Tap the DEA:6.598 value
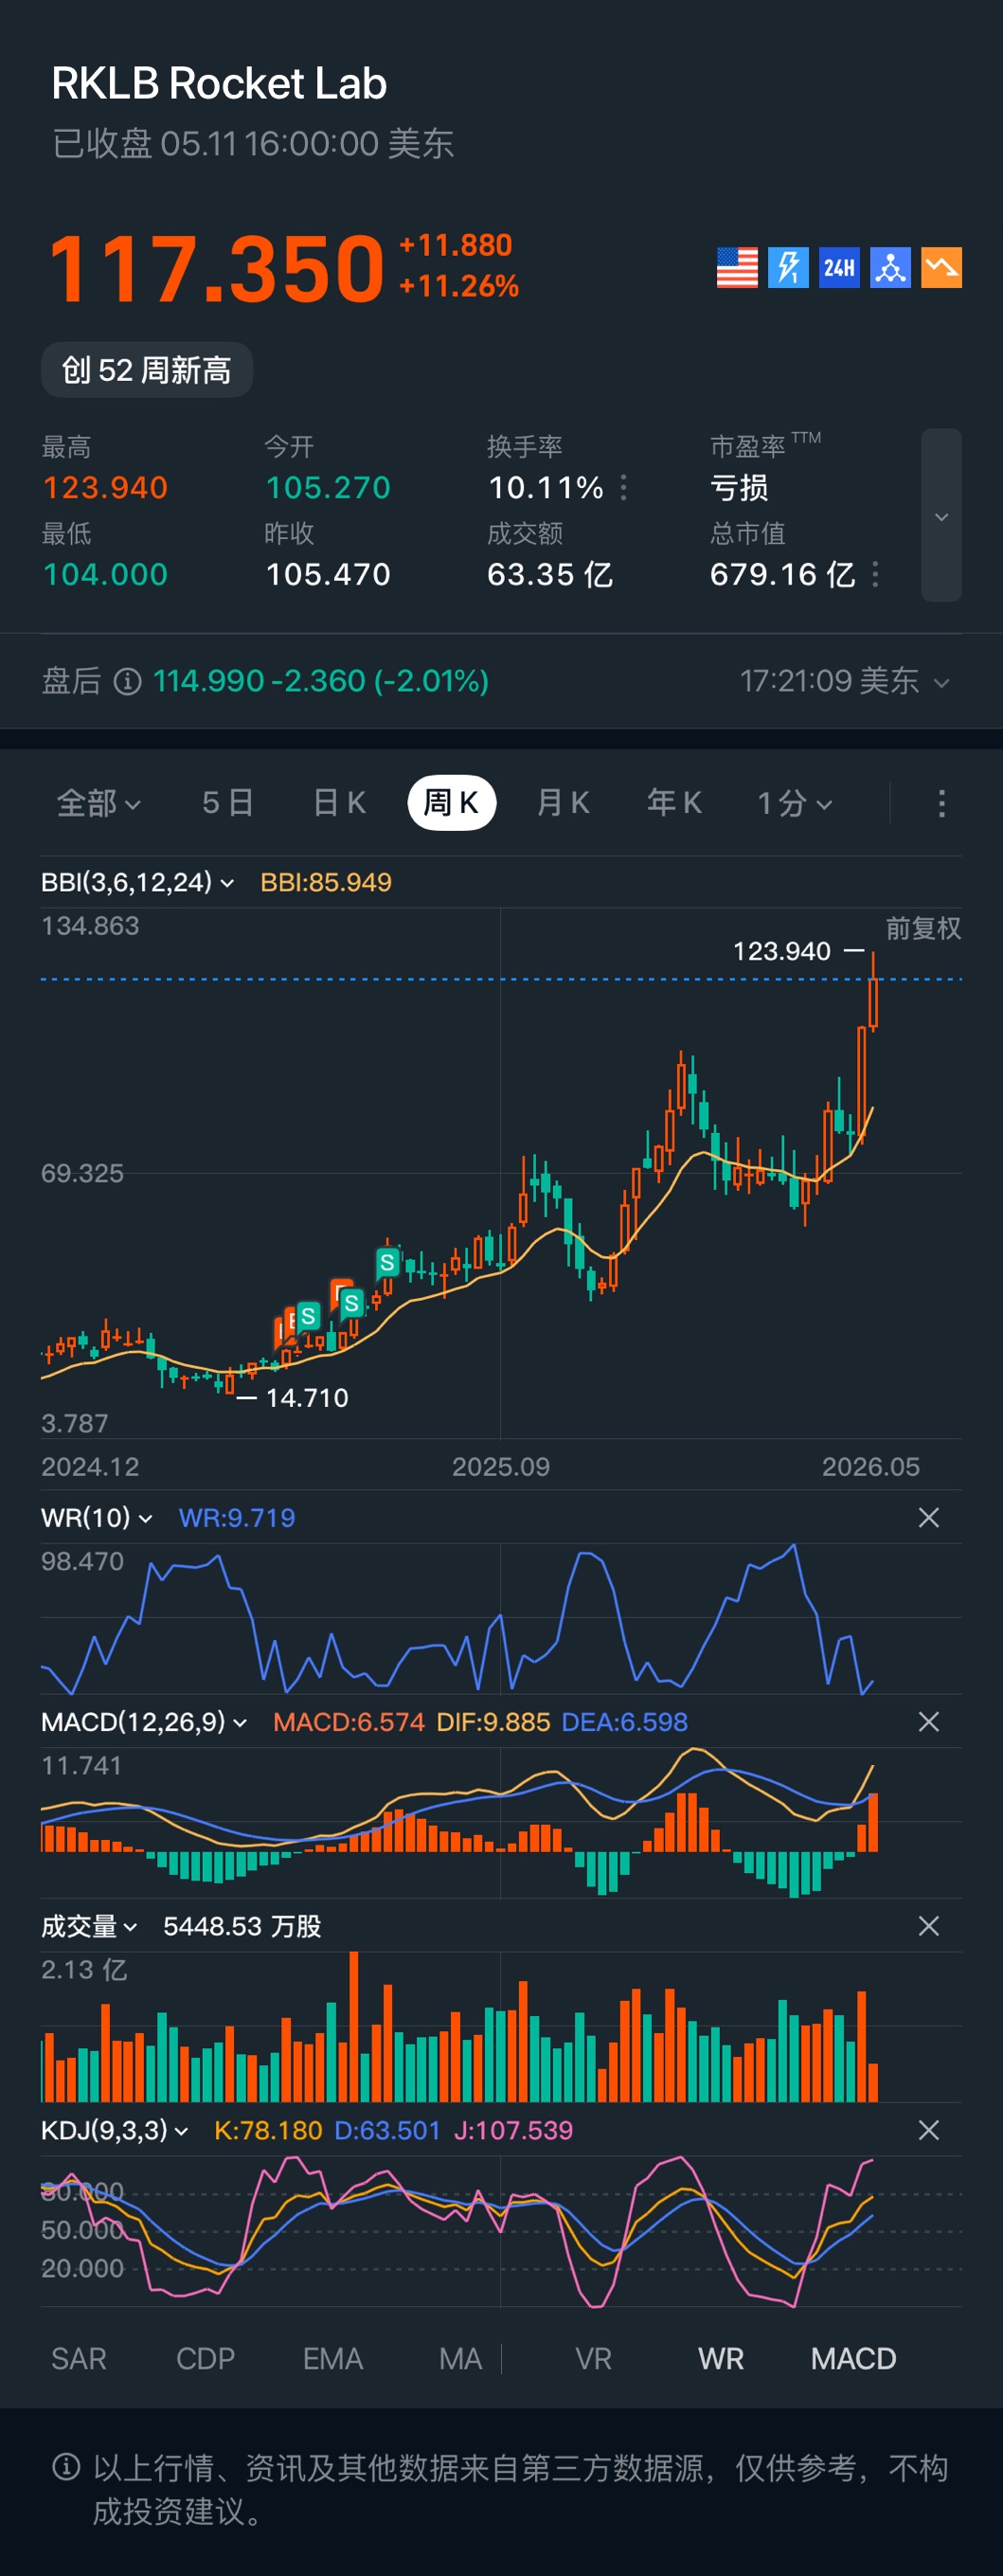 625,1722
